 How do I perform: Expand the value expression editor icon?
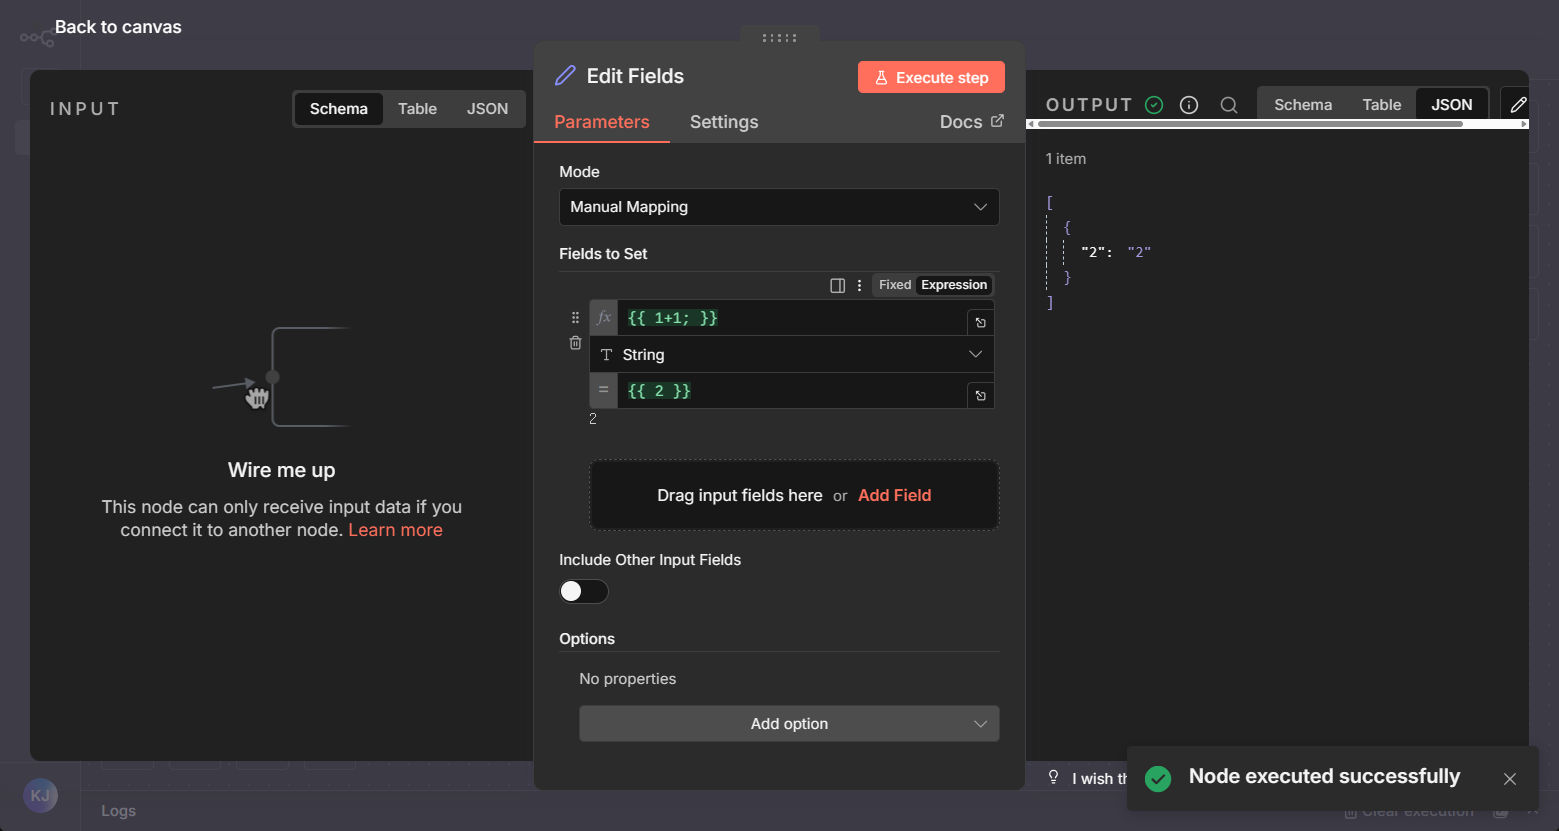point(980,394)
